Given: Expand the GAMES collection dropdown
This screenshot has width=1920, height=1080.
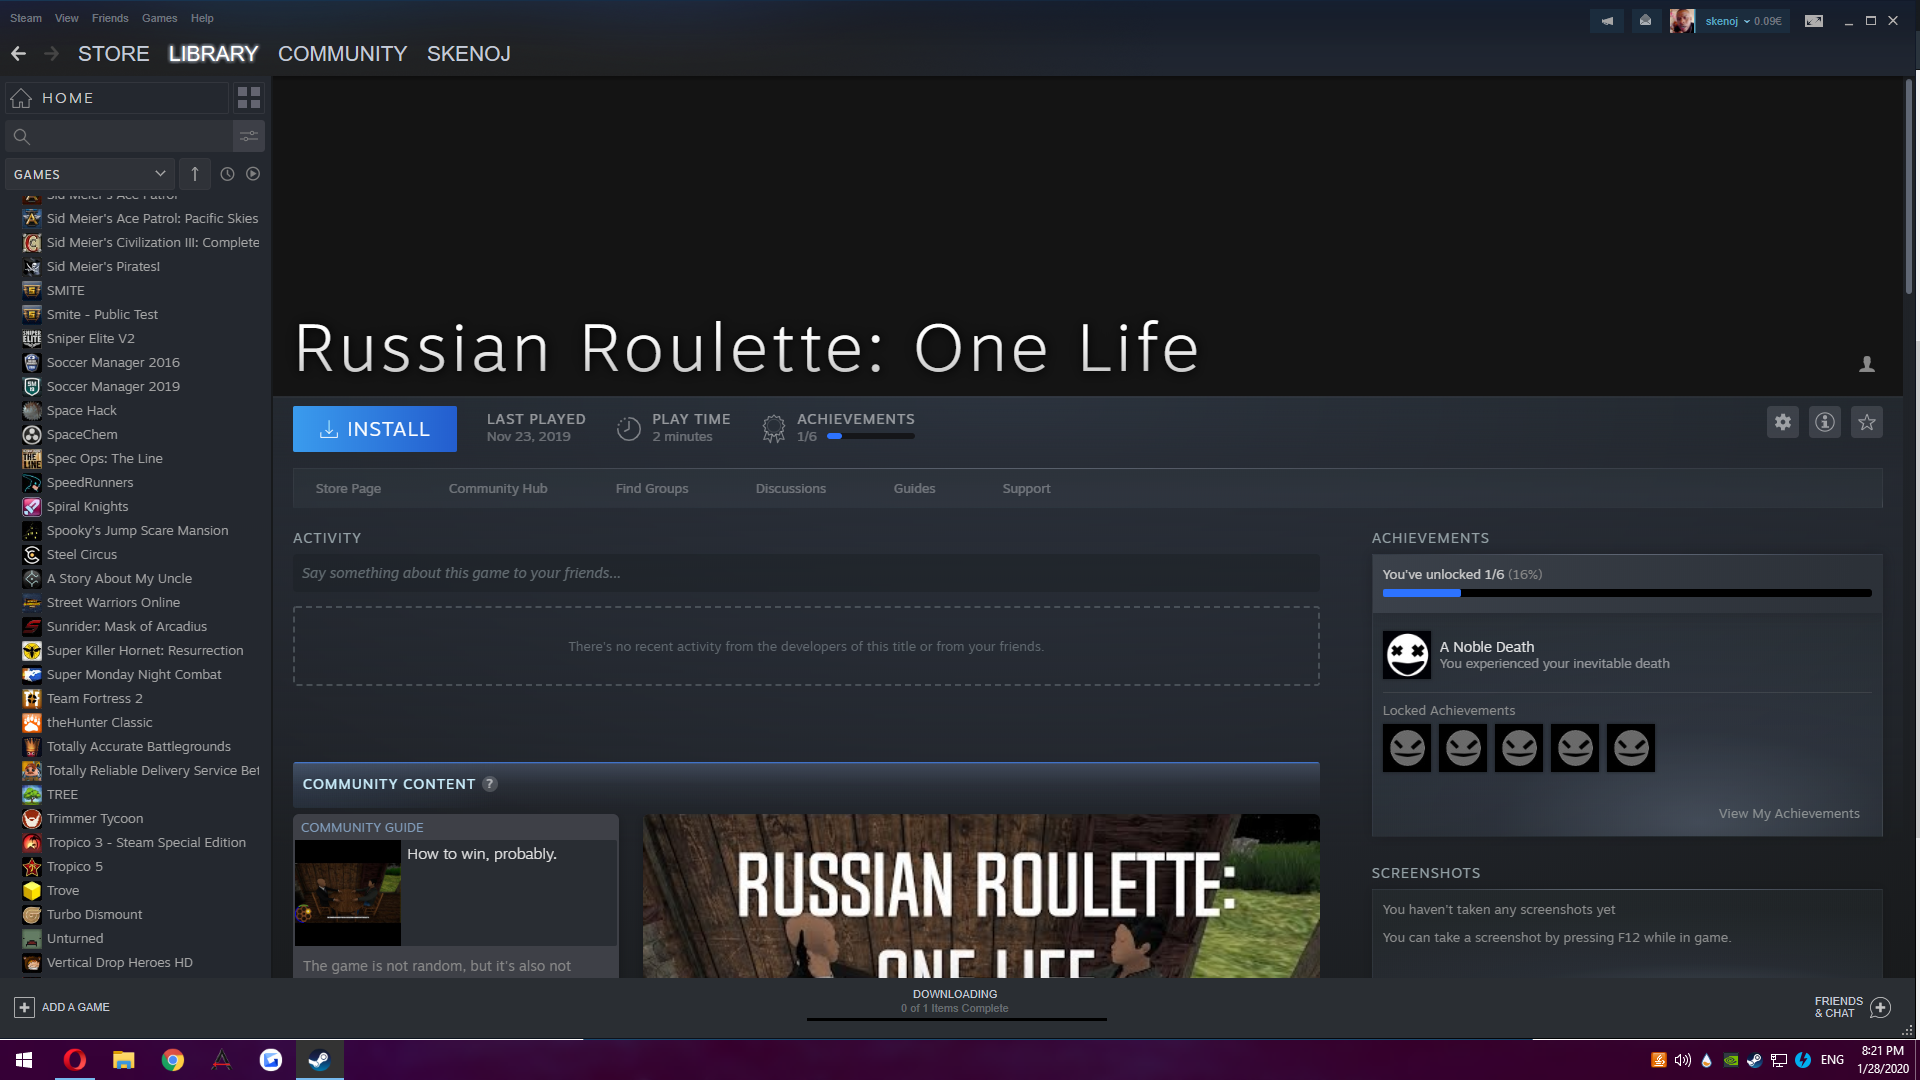Looking at the screenshot, I should click(90, 174).
